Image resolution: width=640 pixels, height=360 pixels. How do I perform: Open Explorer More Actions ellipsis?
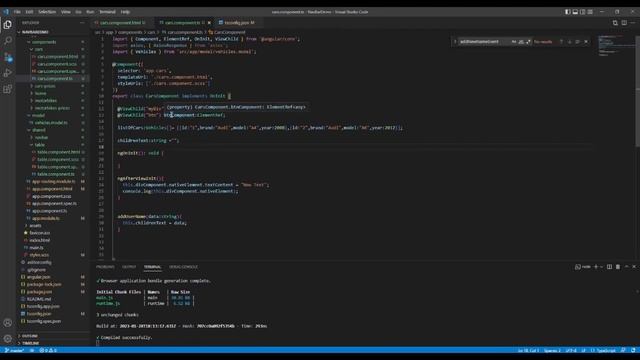[x=82, y=23]
